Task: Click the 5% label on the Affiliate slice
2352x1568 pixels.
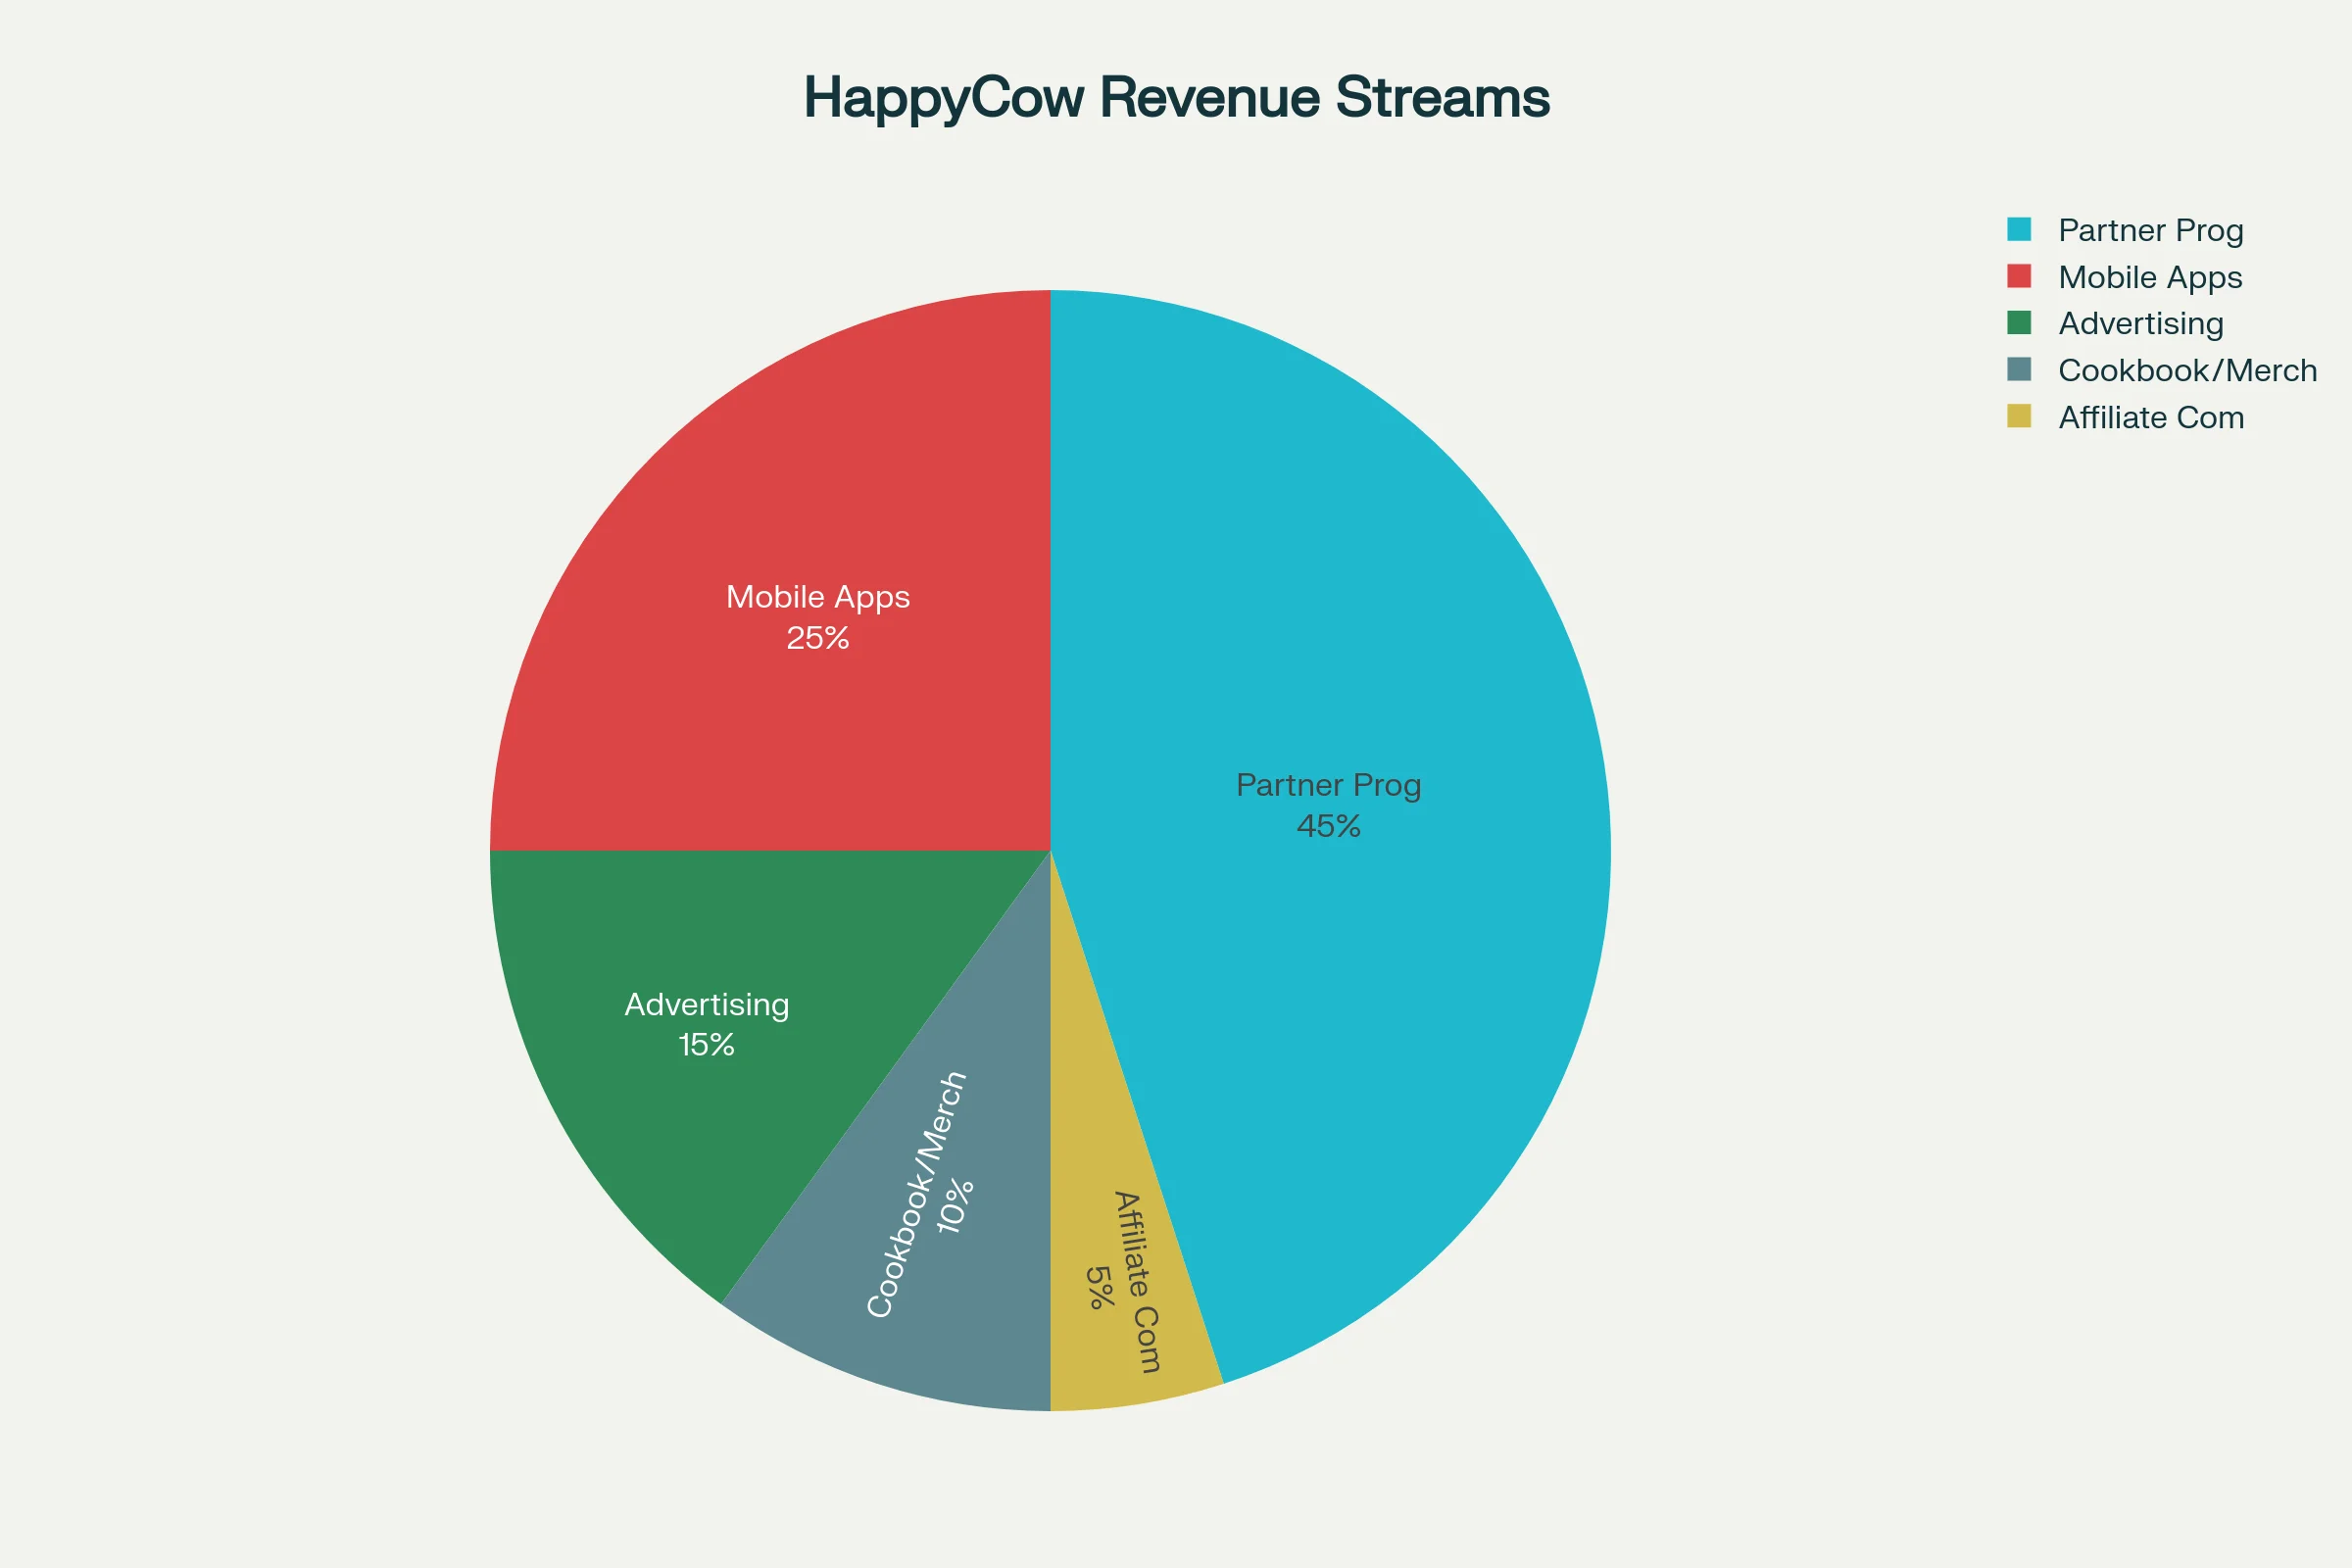Action: (x=1100, y=1290)
